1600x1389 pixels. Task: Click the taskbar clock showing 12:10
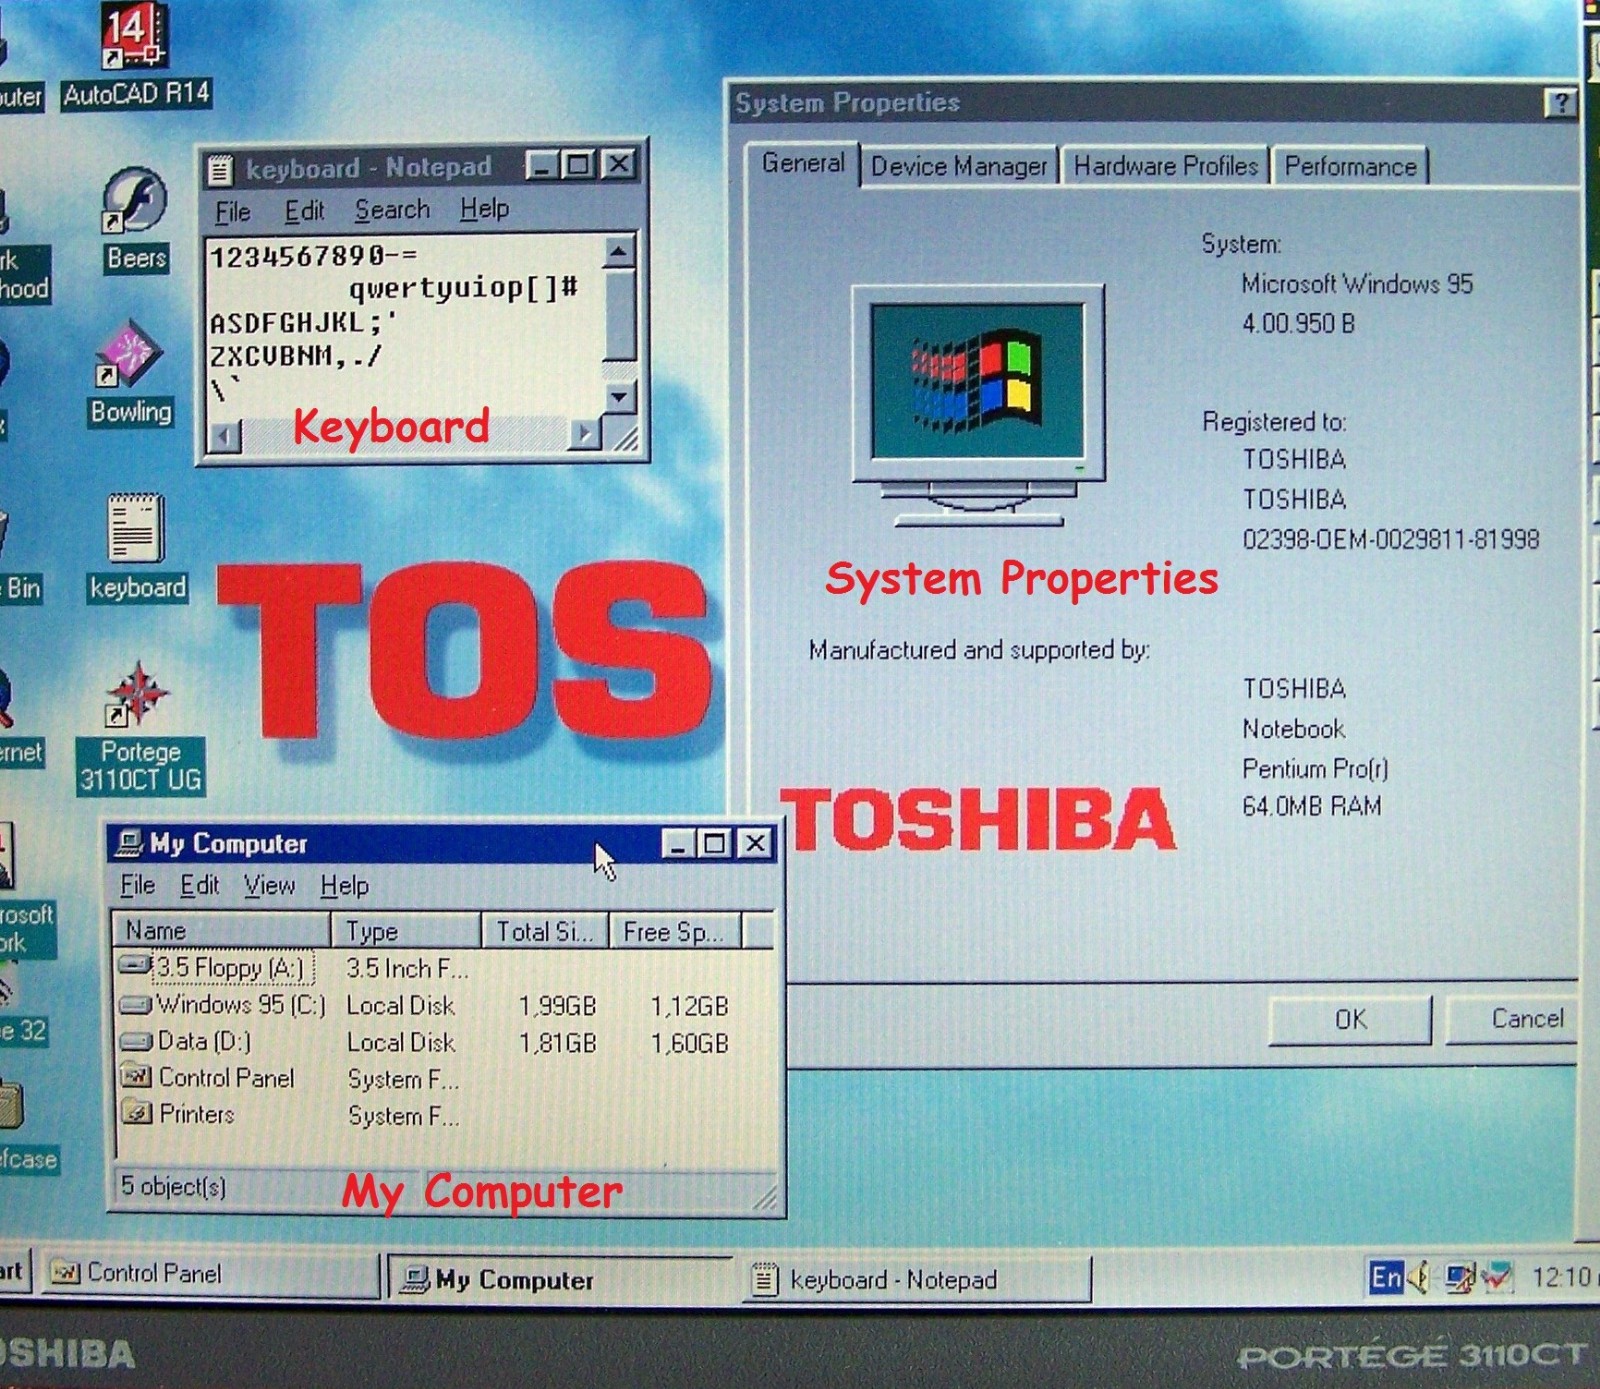(1561, 1277)
